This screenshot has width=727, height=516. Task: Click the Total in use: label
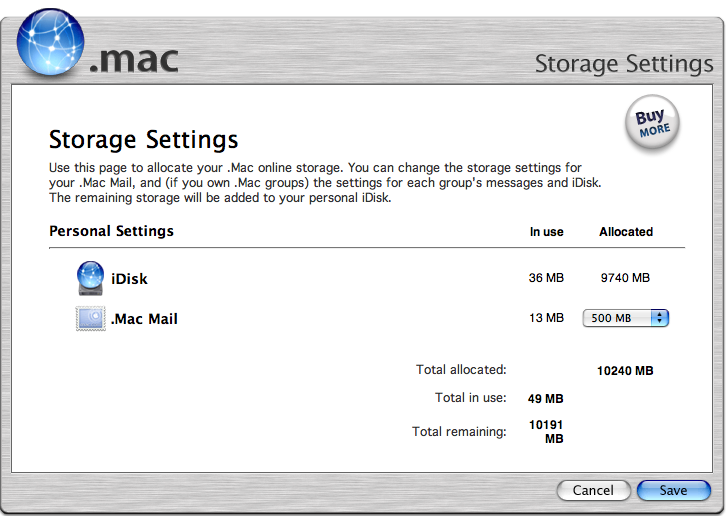[471, 398]
